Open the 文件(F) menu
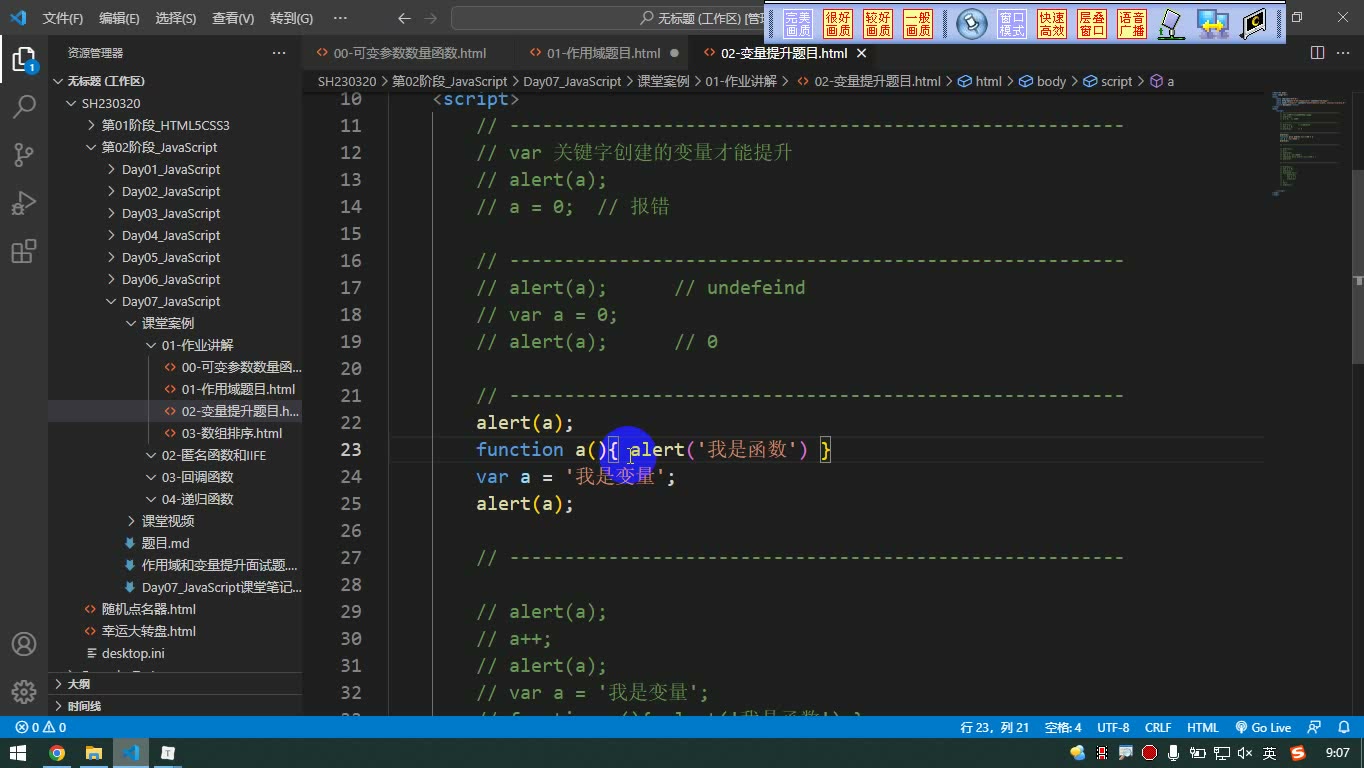 click(63, 18)
